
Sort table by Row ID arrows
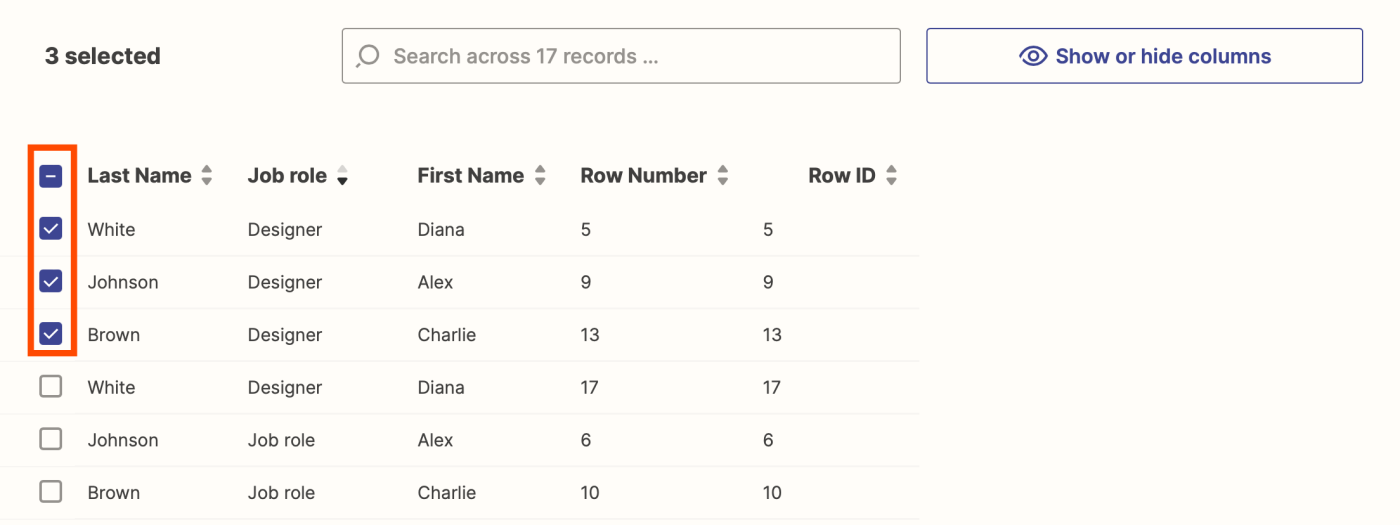pyautogui.click(x=891, y=176)
